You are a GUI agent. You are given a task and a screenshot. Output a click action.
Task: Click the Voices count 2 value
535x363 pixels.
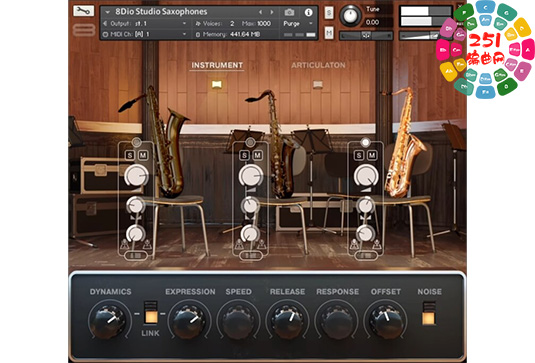232,24
